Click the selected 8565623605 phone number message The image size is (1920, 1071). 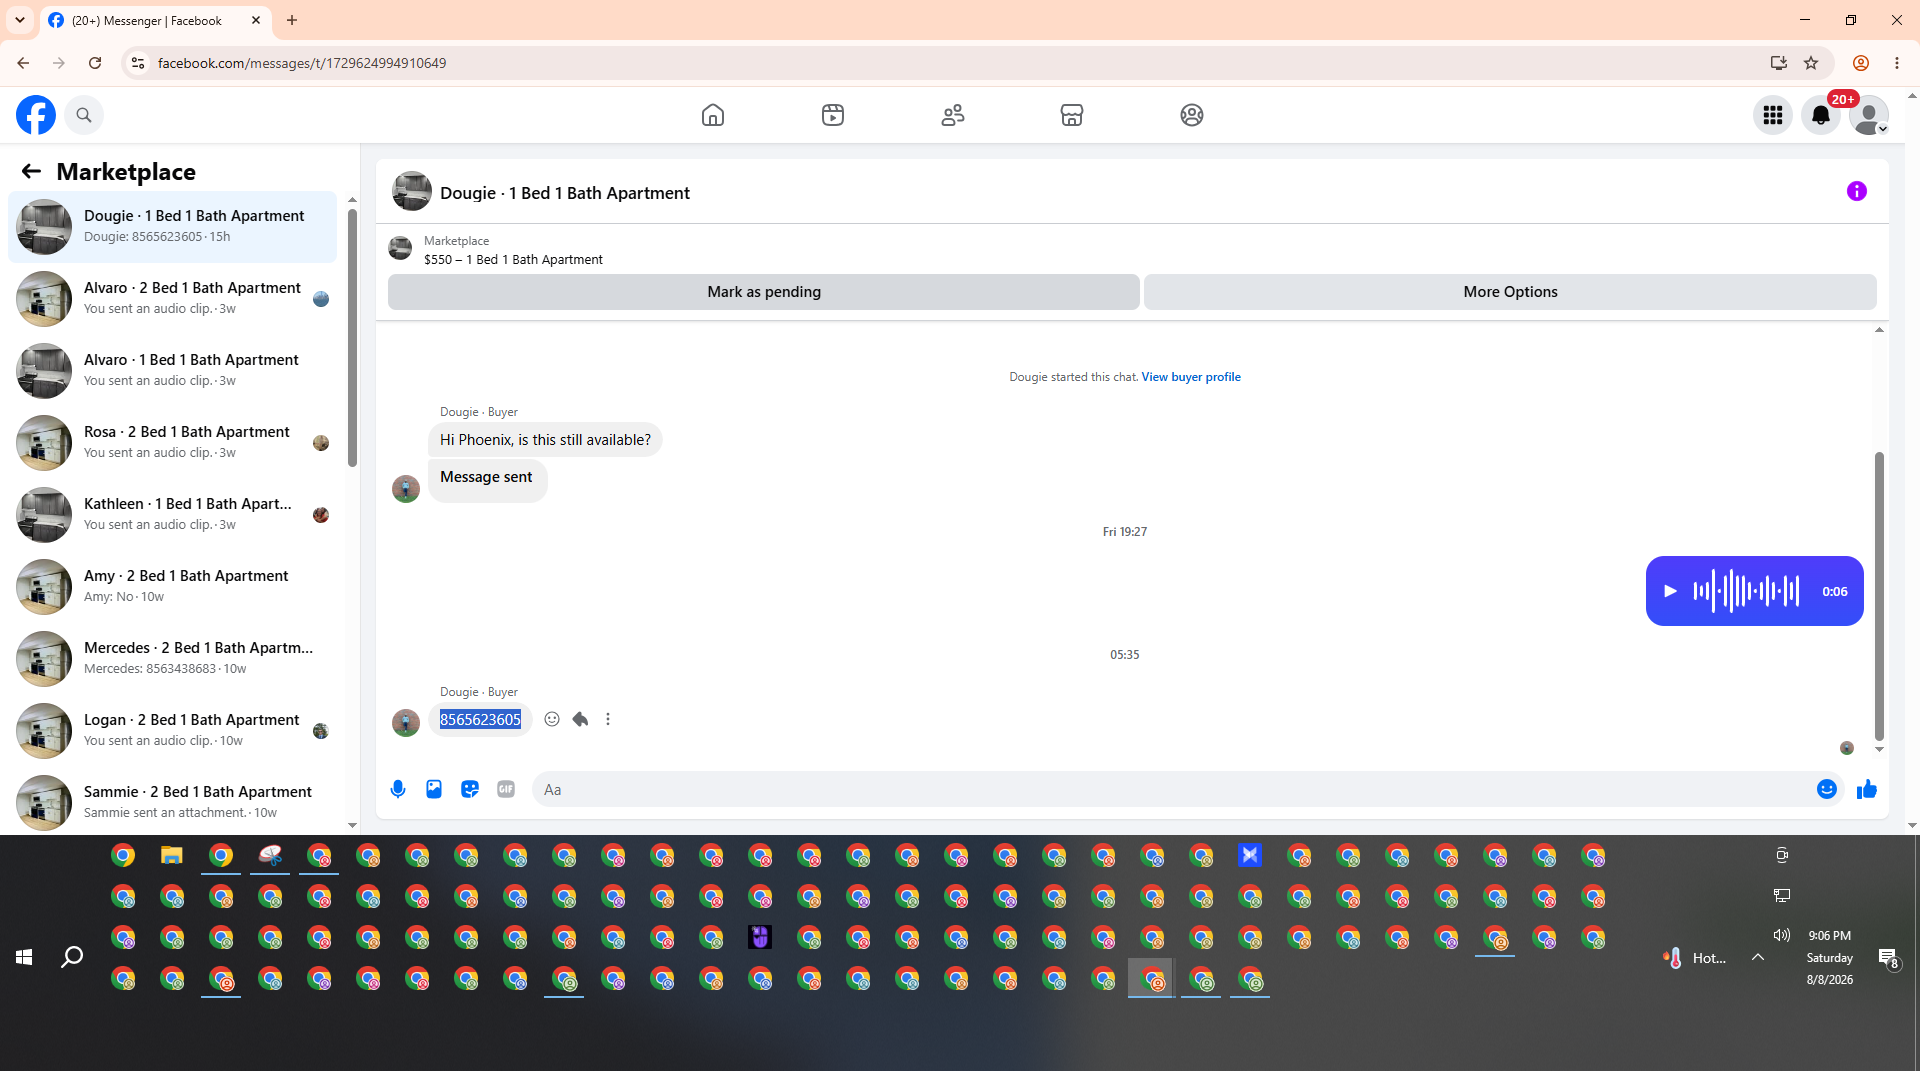pyautogui.click(x=480, y=719)
